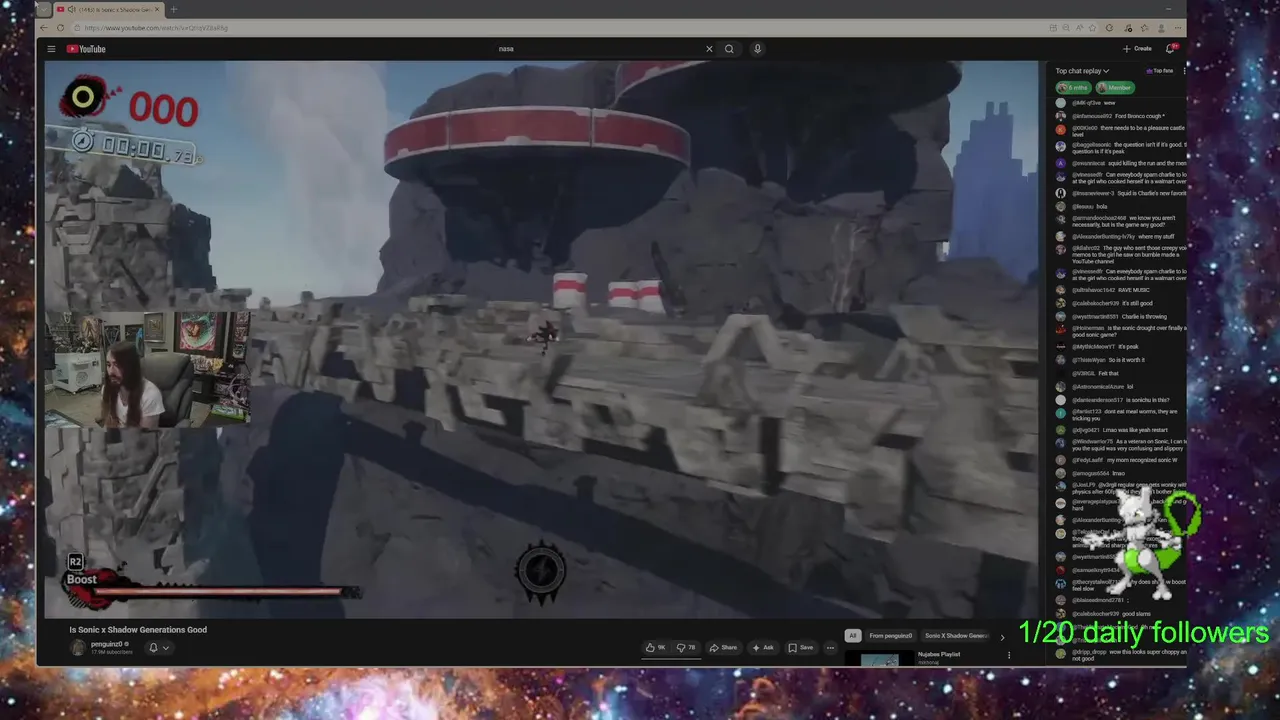Screen dimensions: 1280x720
Task: Share the video
Action: point(723,648)
